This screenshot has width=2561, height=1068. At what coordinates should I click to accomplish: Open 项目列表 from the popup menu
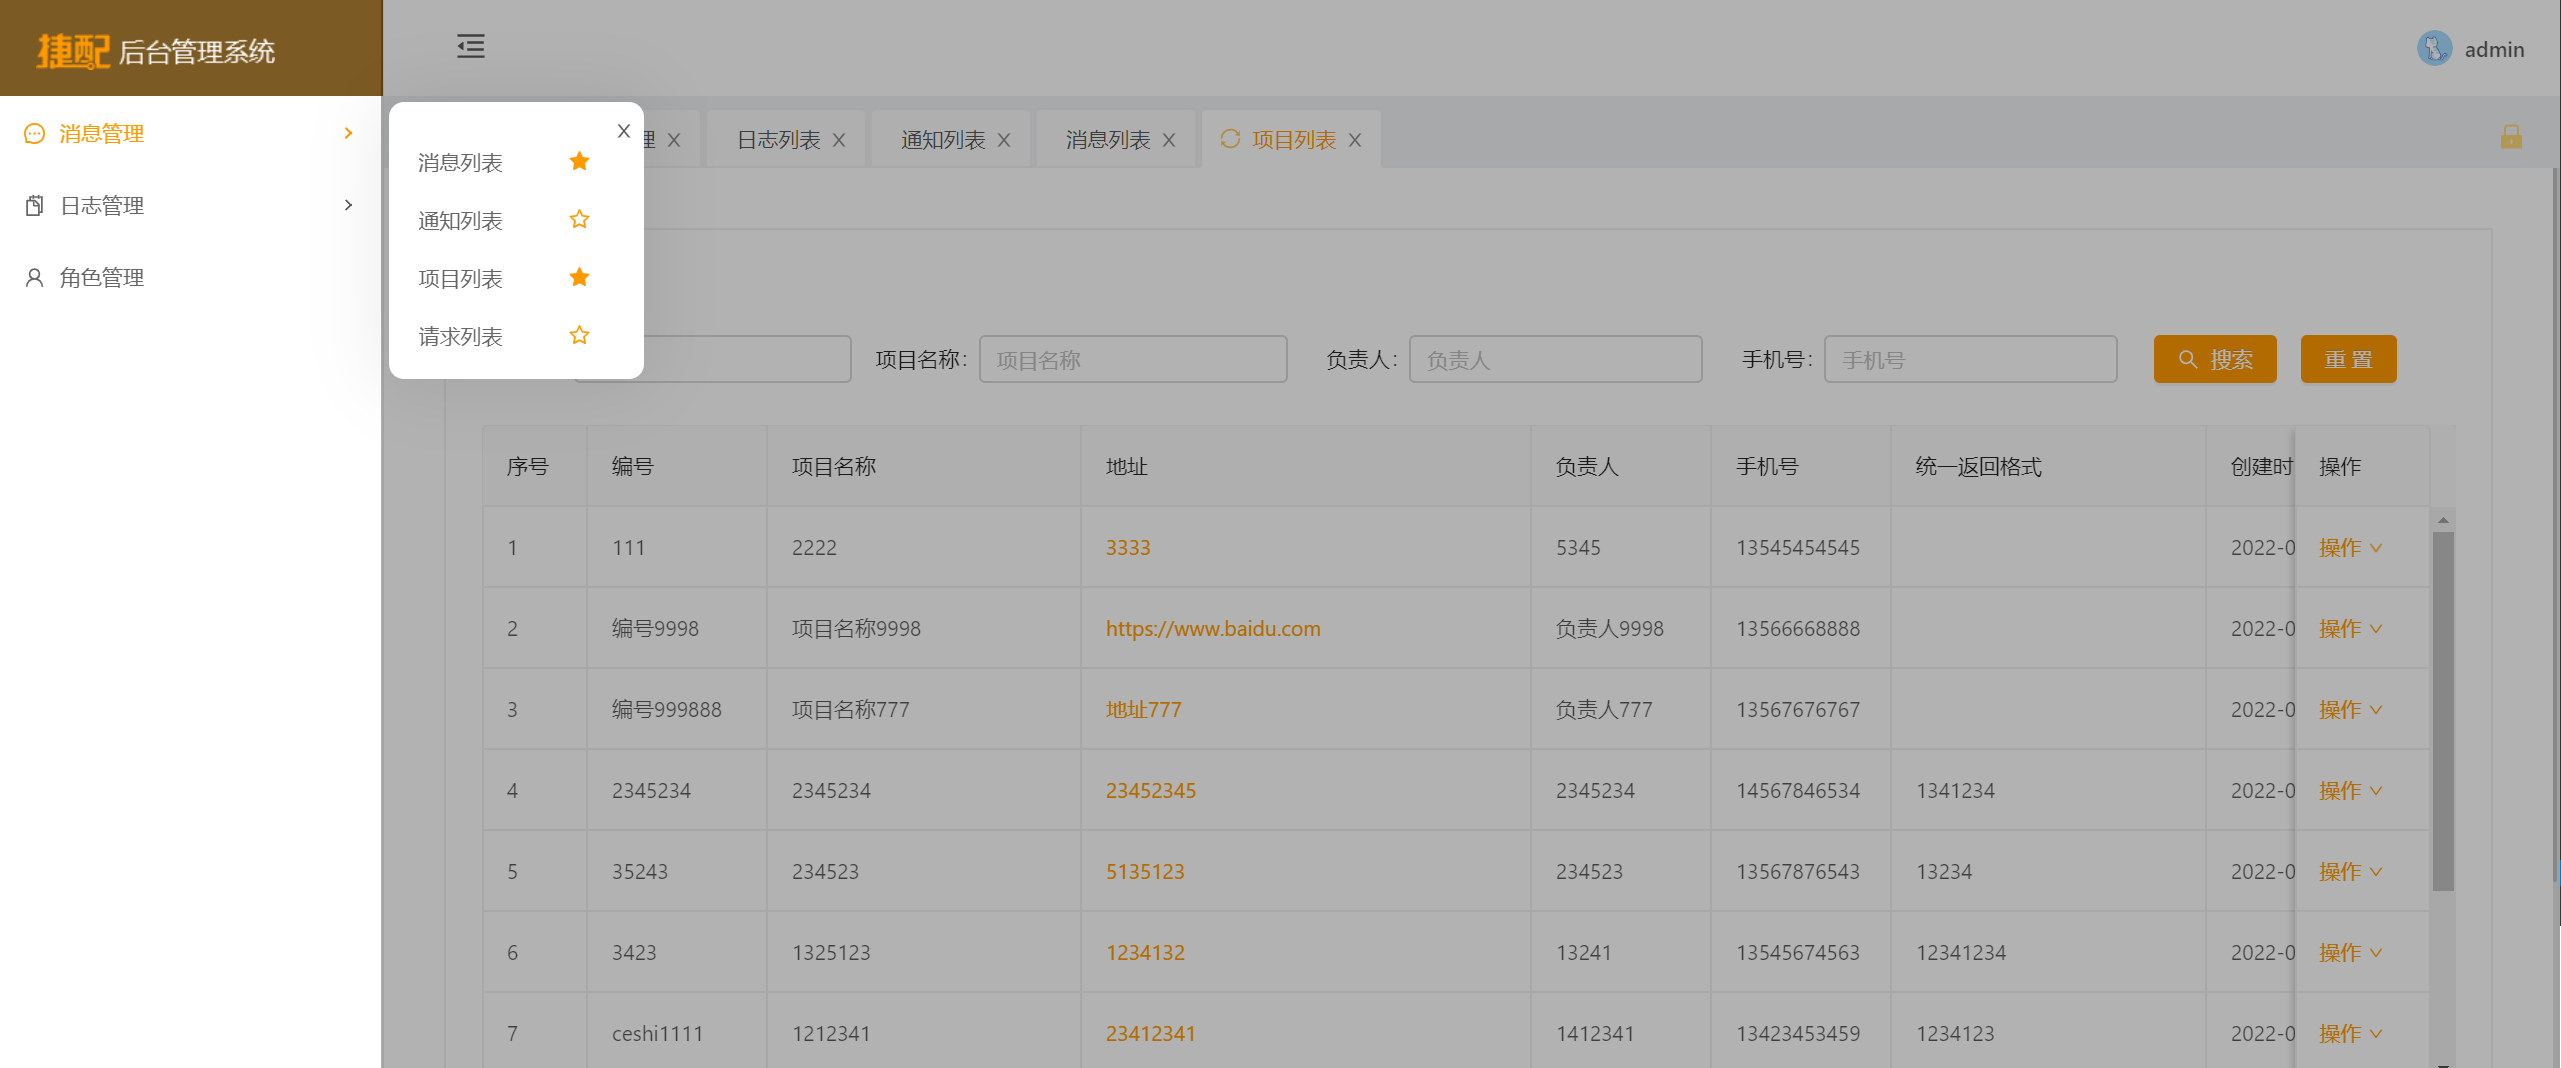point(460,279)
